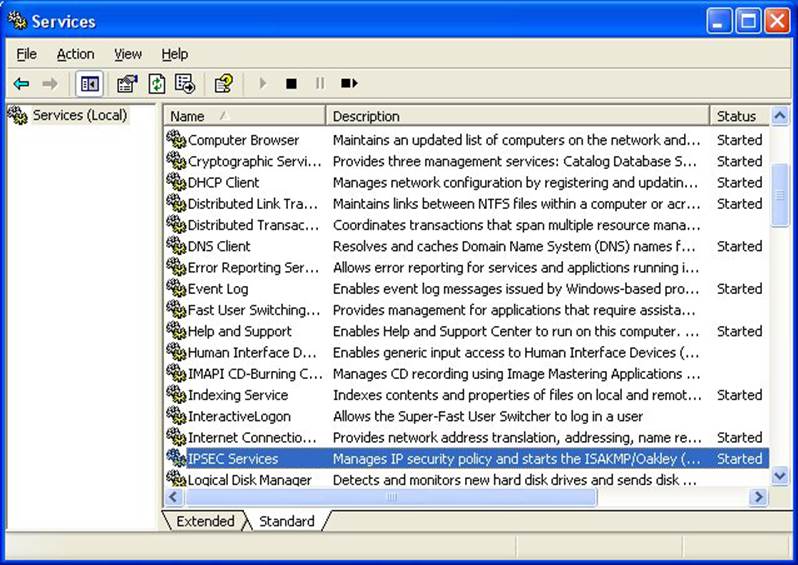Viewport: 798px width, 565px height.
Task: Sort by the Description column header
Action: coord(517,116)
